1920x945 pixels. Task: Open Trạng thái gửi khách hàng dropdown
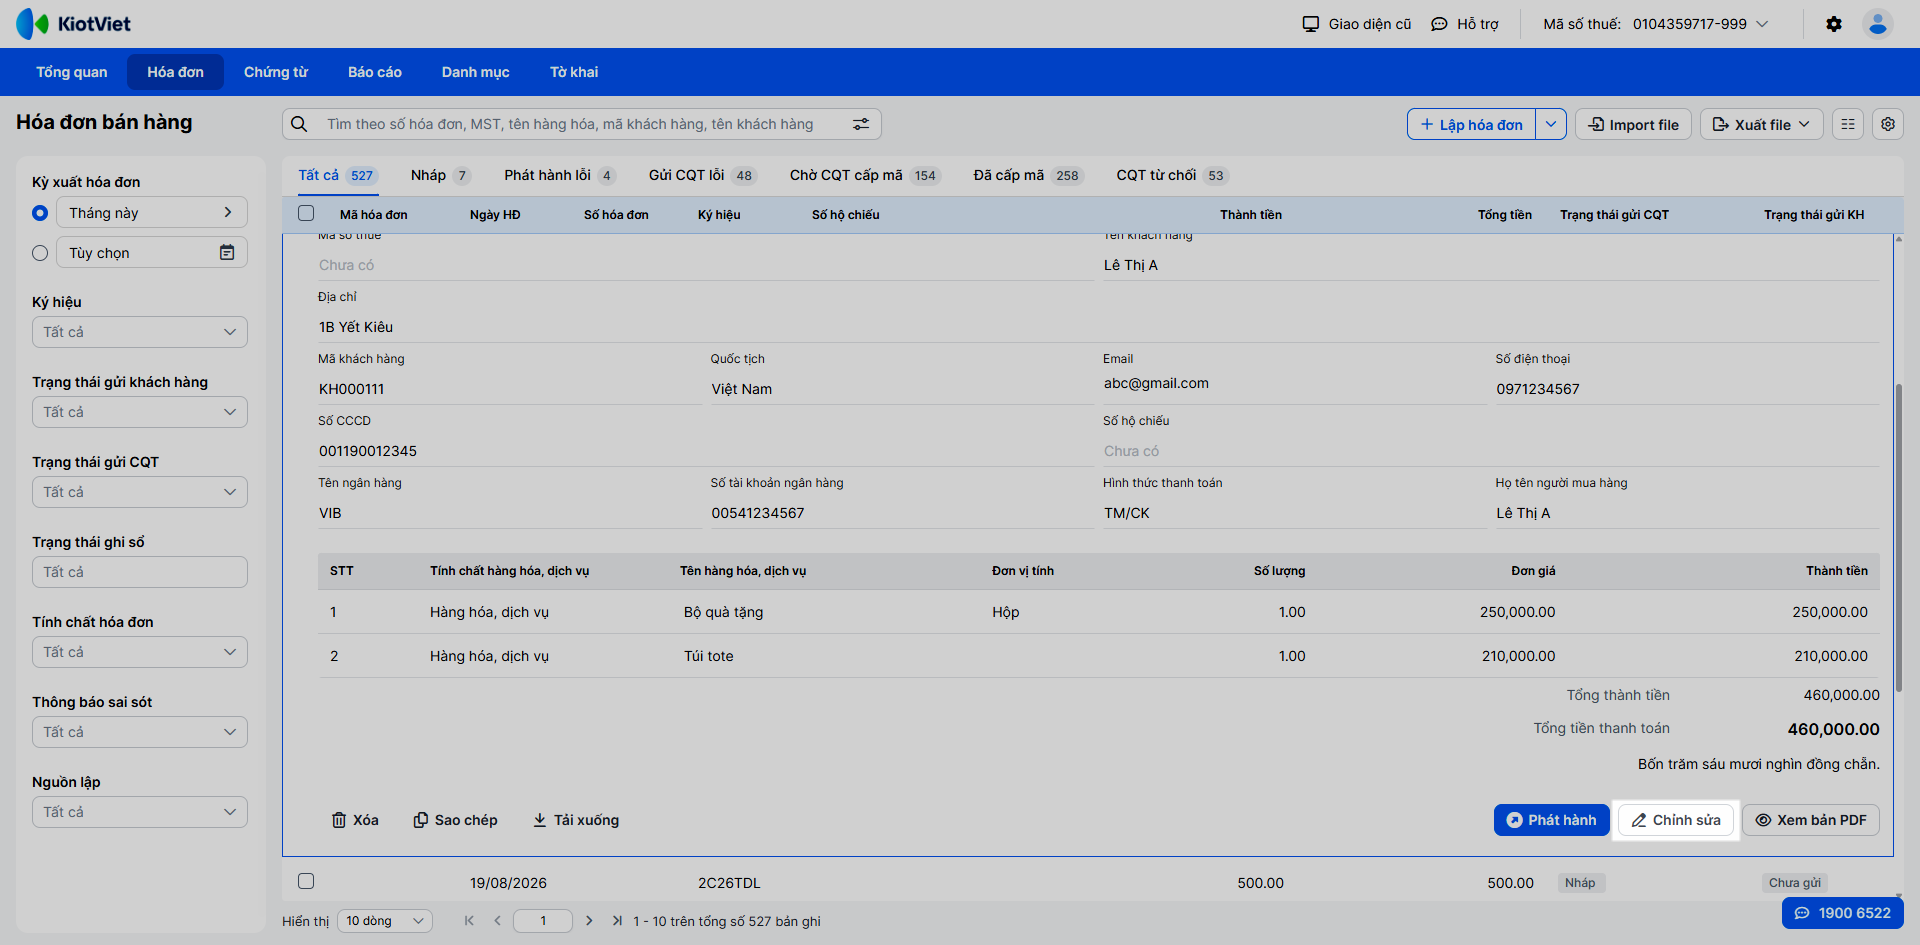[x=140, y=412]
